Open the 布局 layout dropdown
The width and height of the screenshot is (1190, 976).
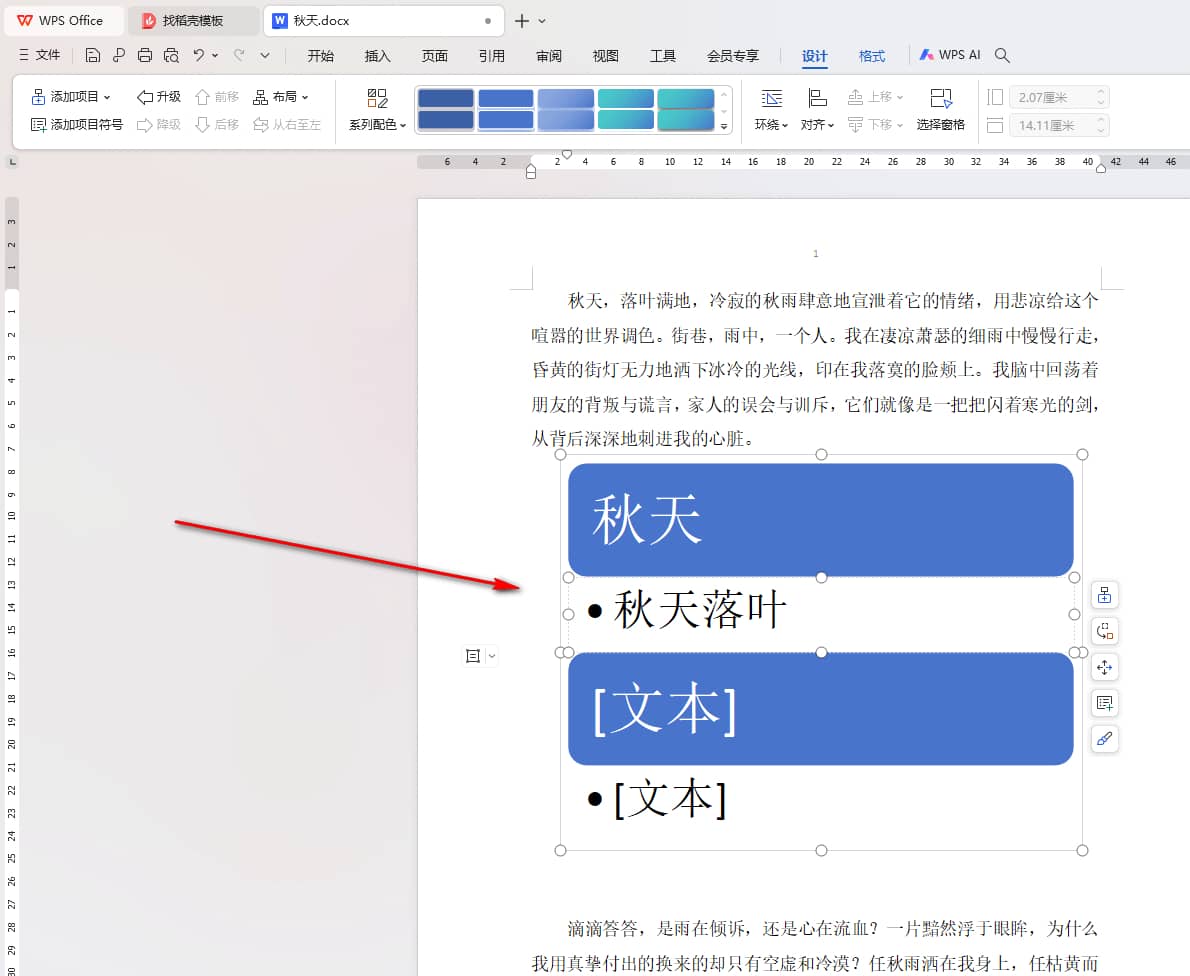(x=281, y=96)
